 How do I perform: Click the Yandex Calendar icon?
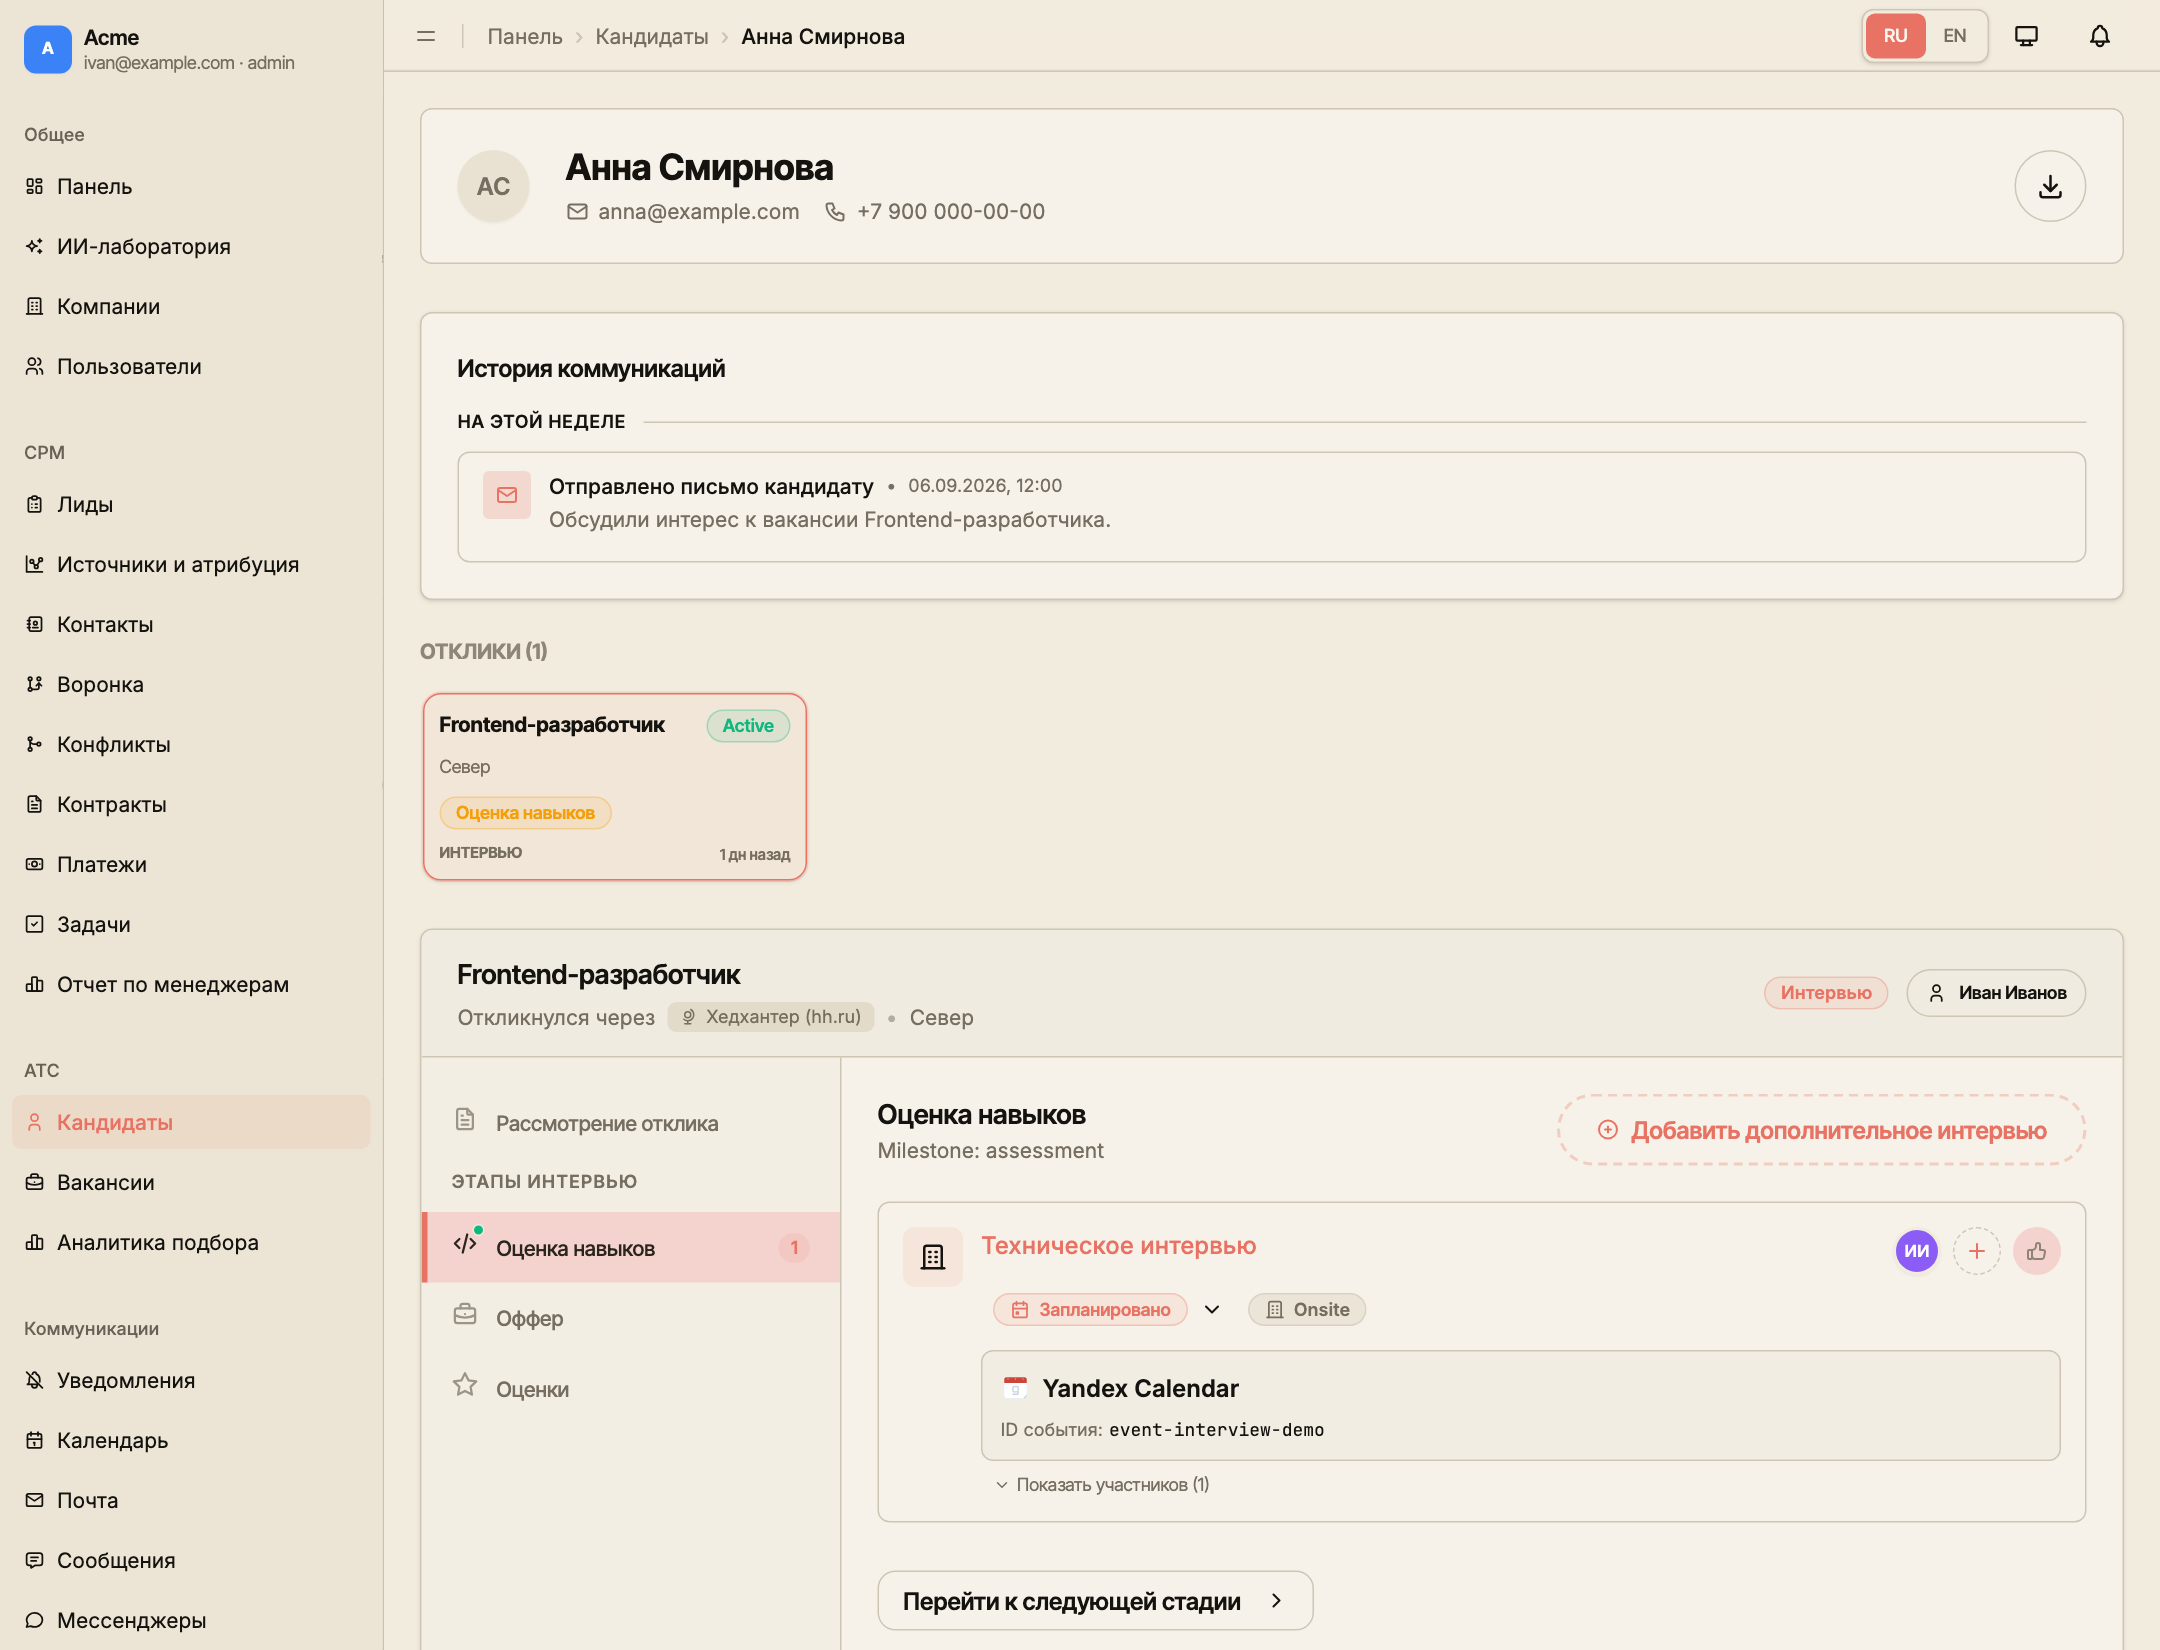(x=1015, y=1388)
